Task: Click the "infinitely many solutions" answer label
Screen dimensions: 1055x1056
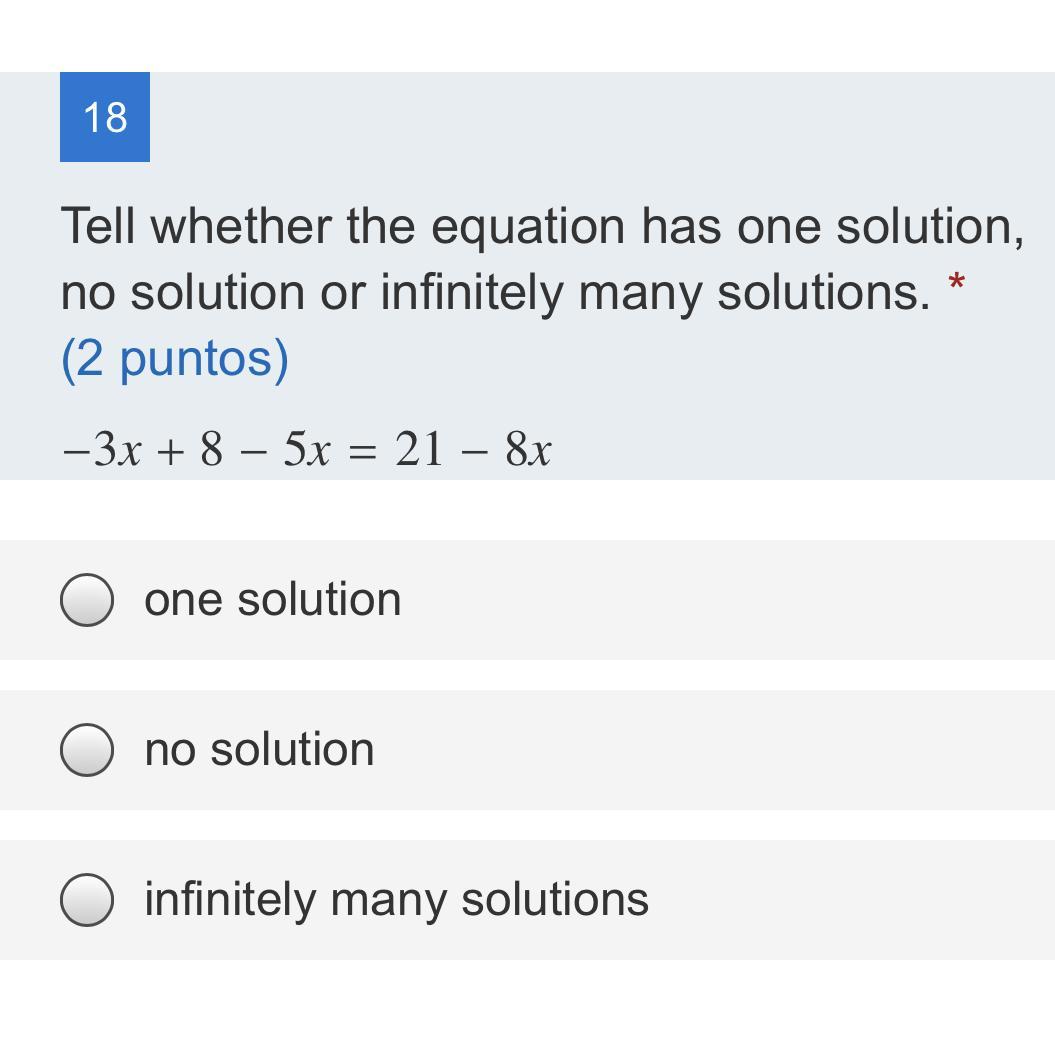Action: pos(396,899)
